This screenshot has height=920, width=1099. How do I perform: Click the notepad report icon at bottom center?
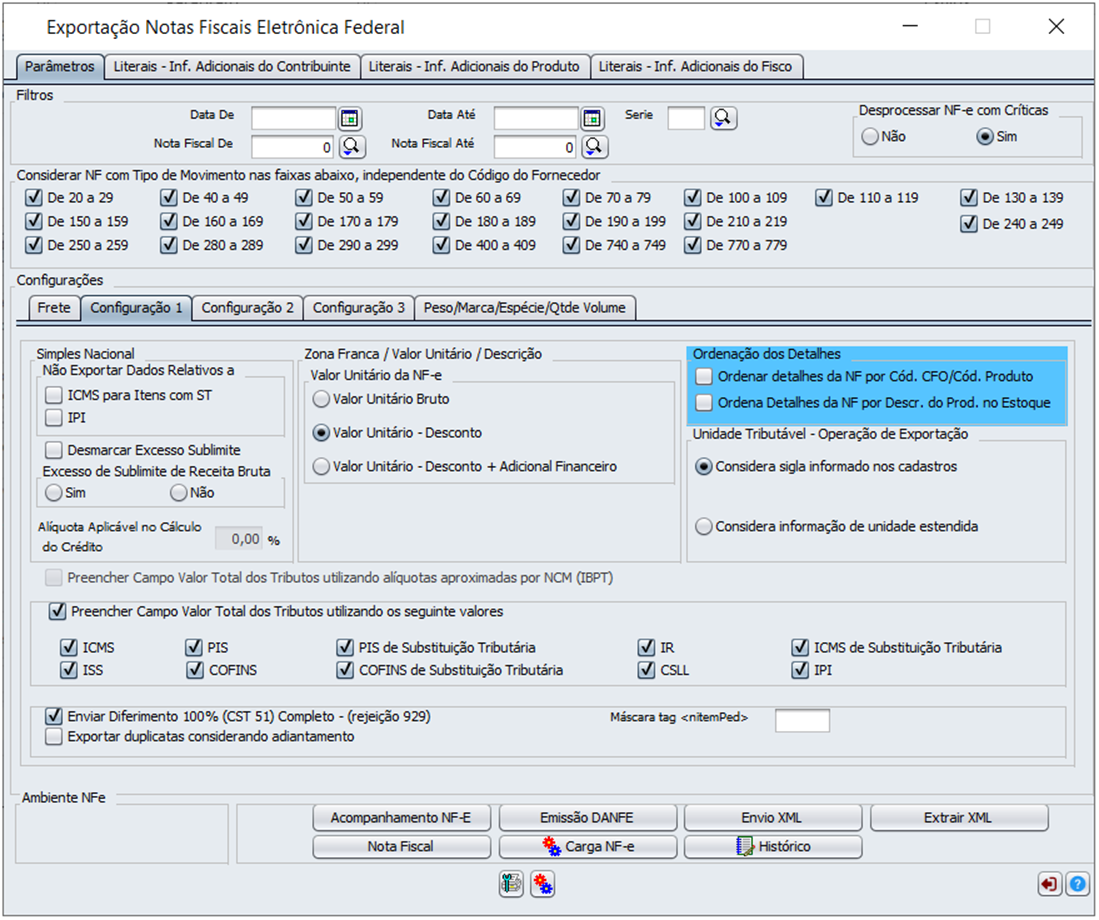[x=512, y=884]
